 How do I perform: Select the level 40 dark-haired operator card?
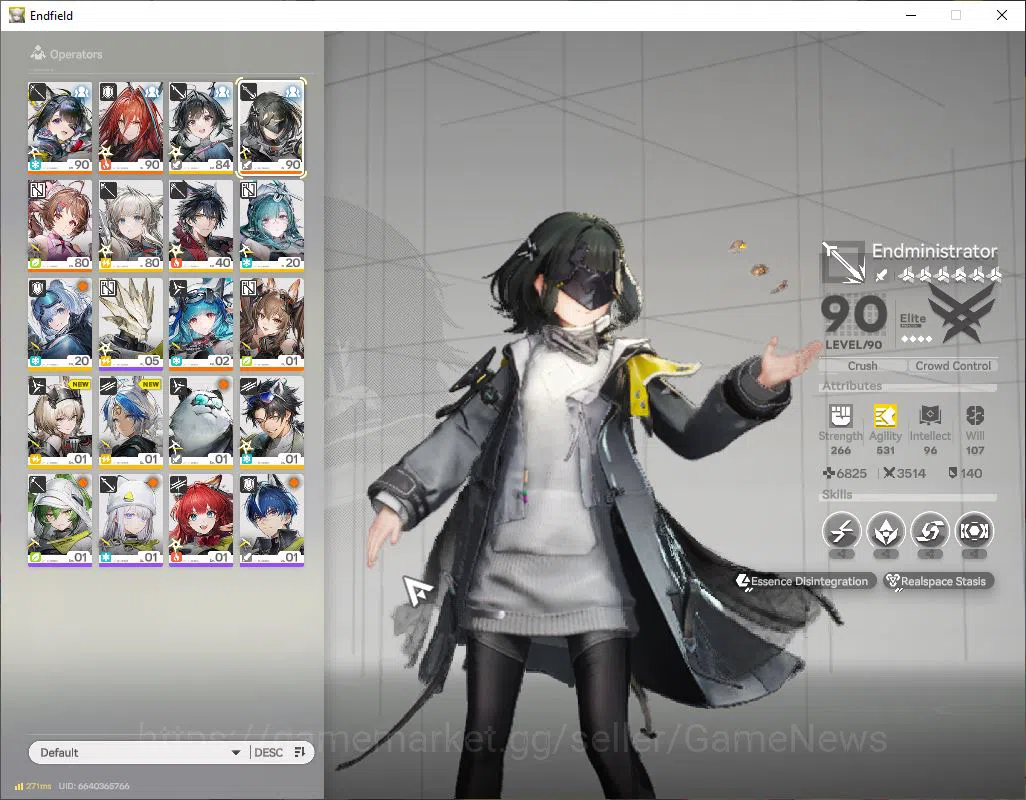201,225
